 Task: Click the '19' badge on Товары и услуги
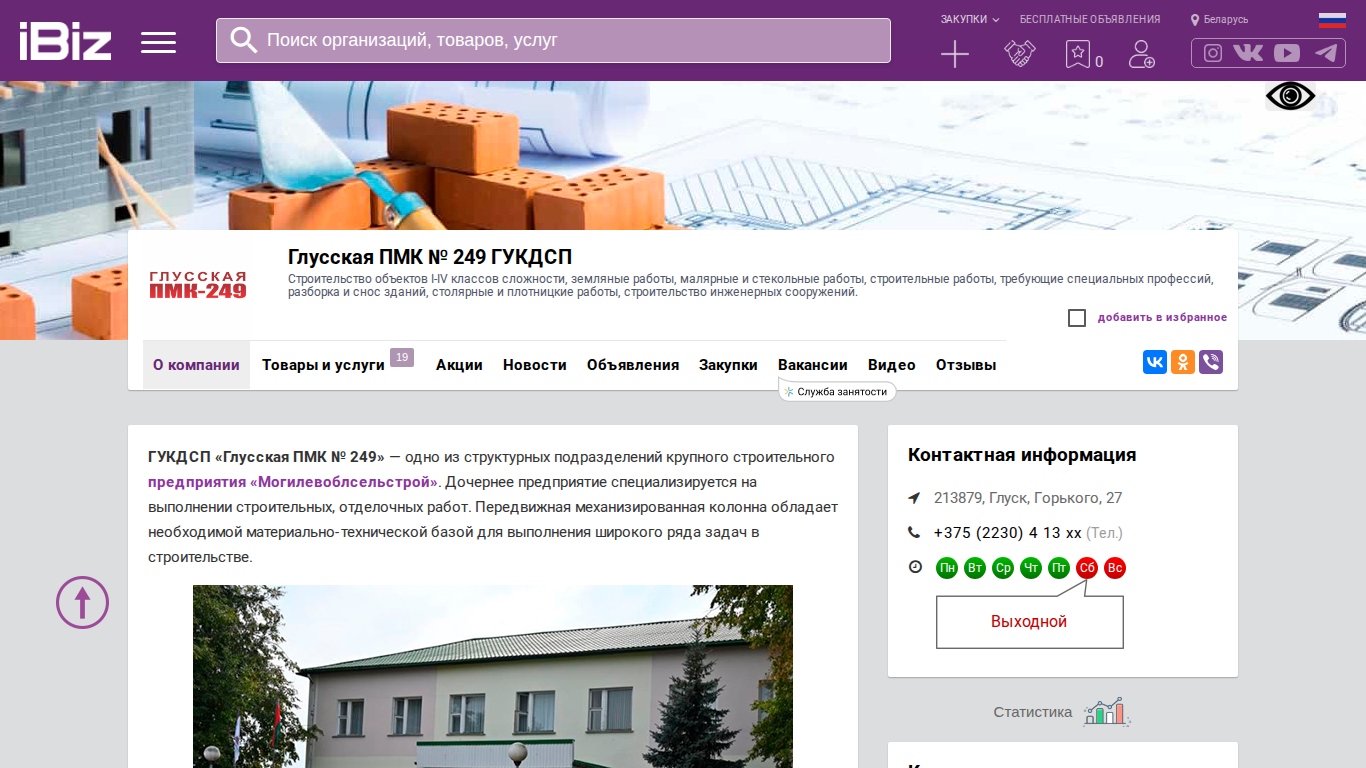tap(402, 357)
